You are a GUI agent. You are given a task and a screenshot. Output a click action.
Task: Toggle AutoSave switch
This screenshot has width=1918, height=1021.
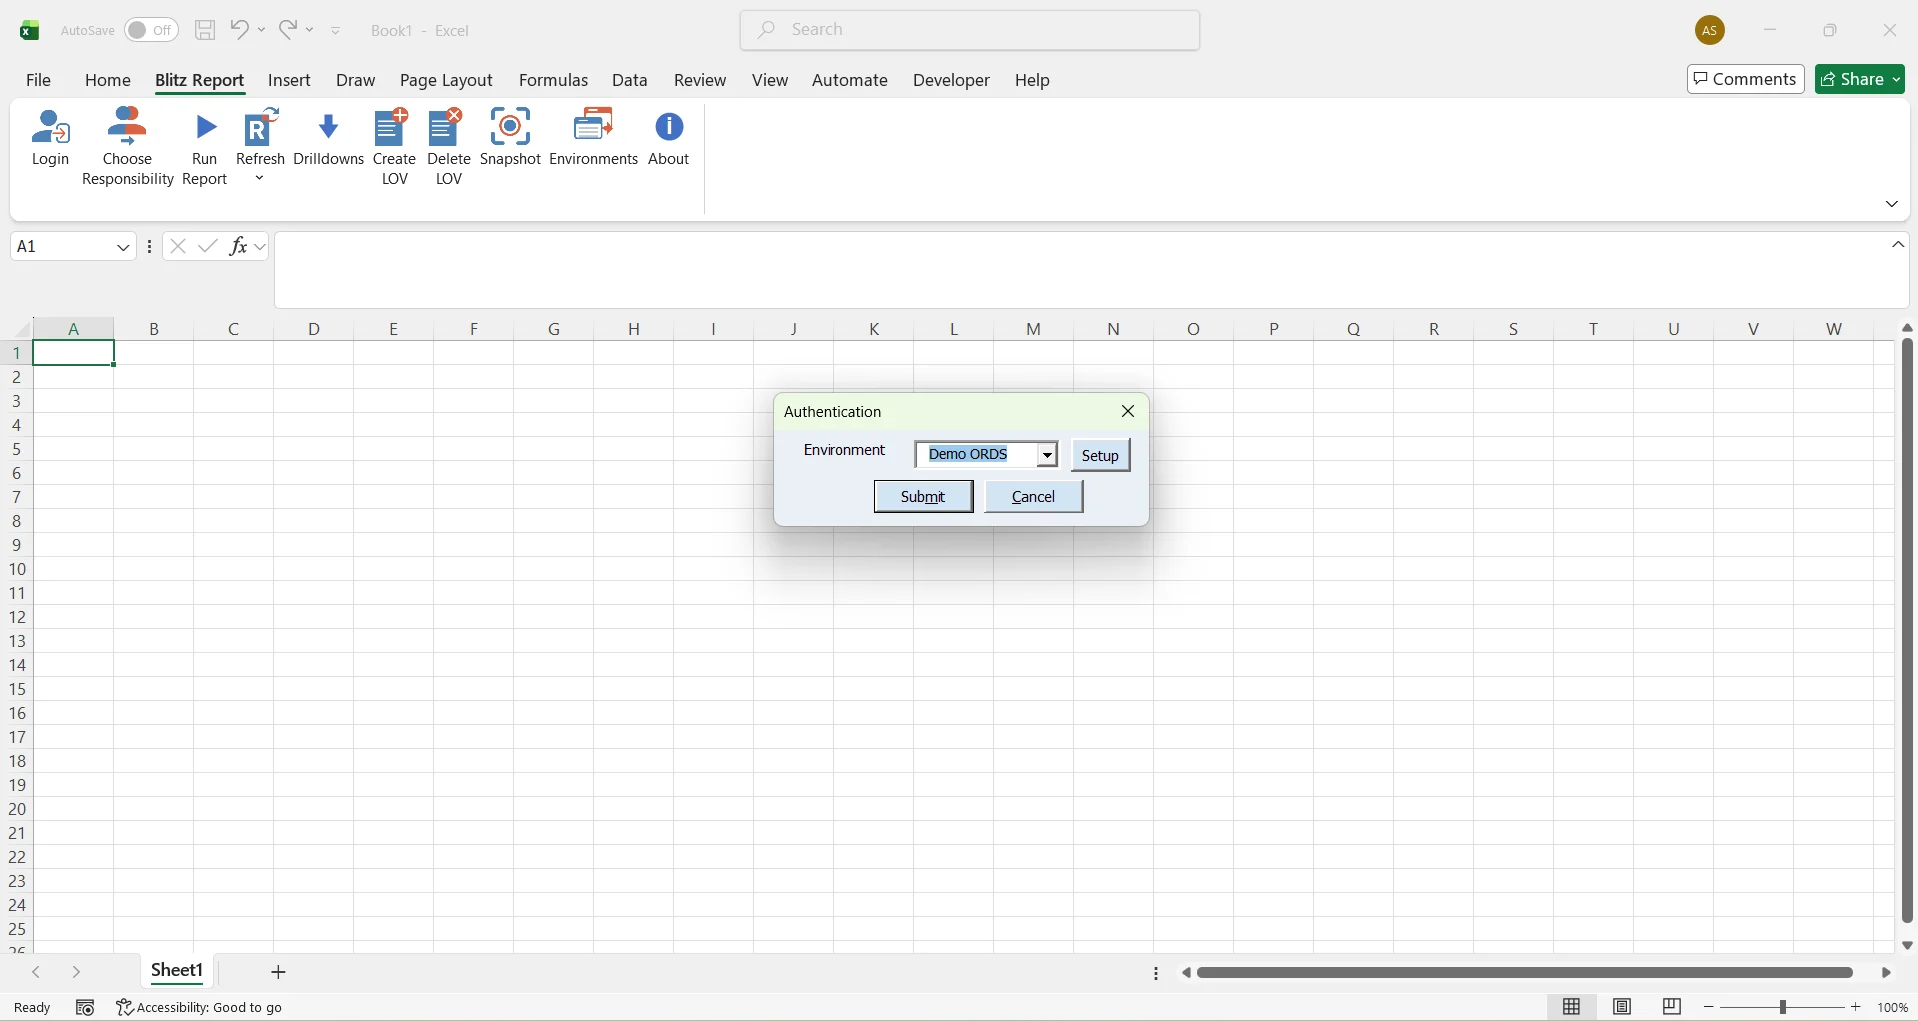[x=151, y=30]
